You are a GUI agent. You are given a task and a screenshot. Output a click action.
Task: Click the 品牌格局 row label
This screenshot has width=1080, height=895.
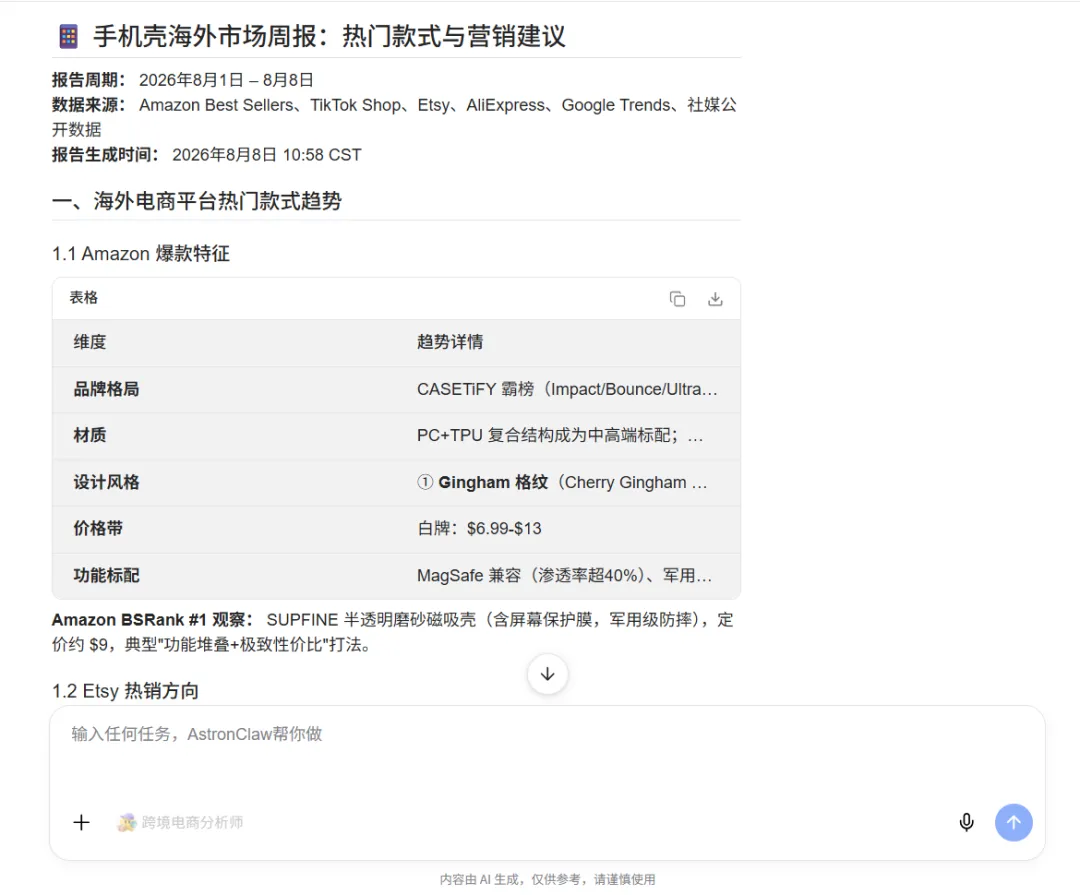(106, 389)
